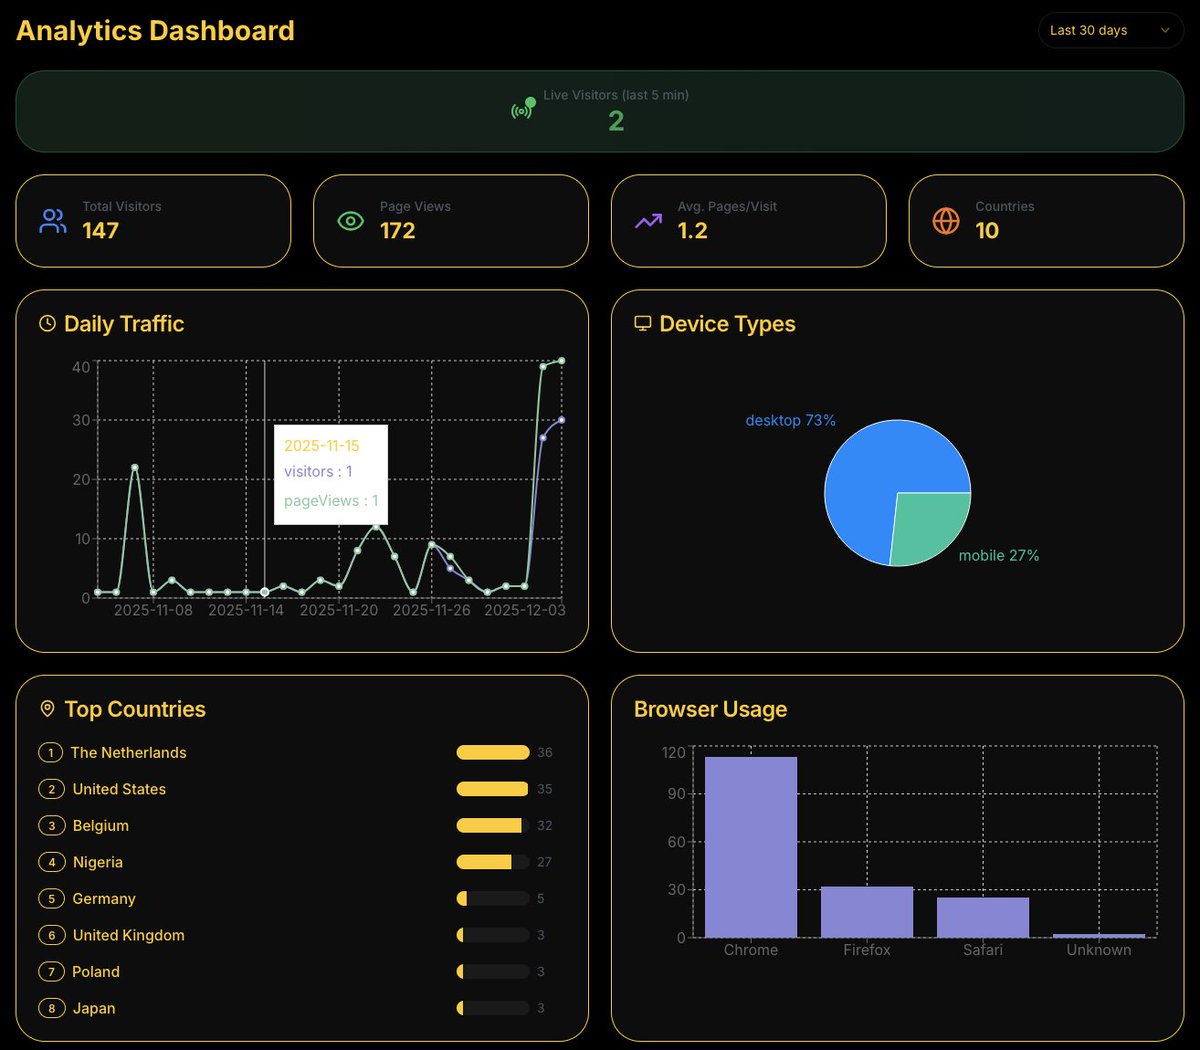The height and width of the screenshot is (1050, 1200).
Task: Click the Belgium progress bar
Action: pyautogui.click(x=493, y=826)
